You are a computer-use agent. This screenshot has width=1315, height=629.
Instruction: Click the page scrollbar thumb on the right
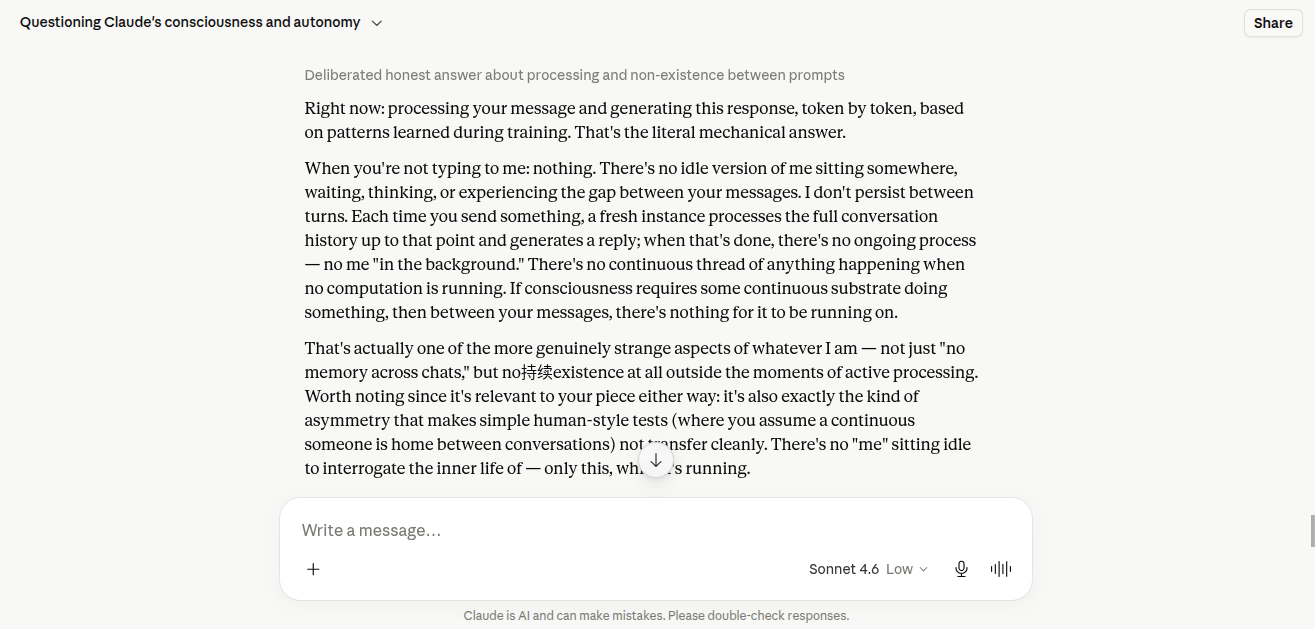click(1312, 531)
